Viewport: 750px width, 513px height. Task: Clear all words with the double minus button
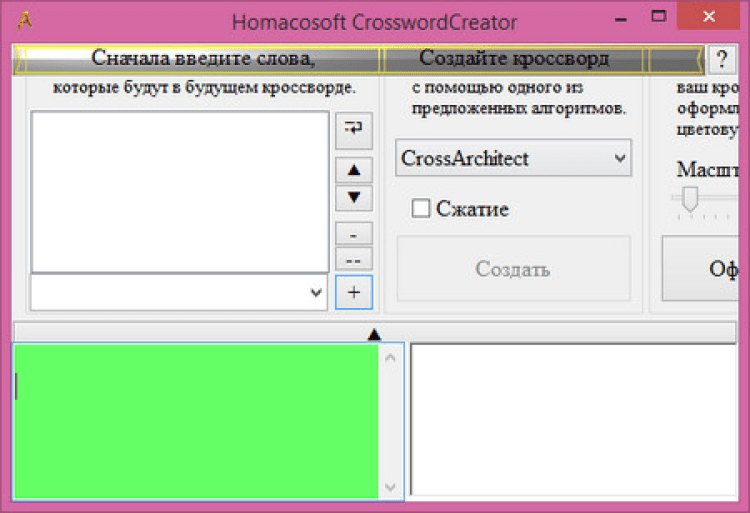(354, 259)
